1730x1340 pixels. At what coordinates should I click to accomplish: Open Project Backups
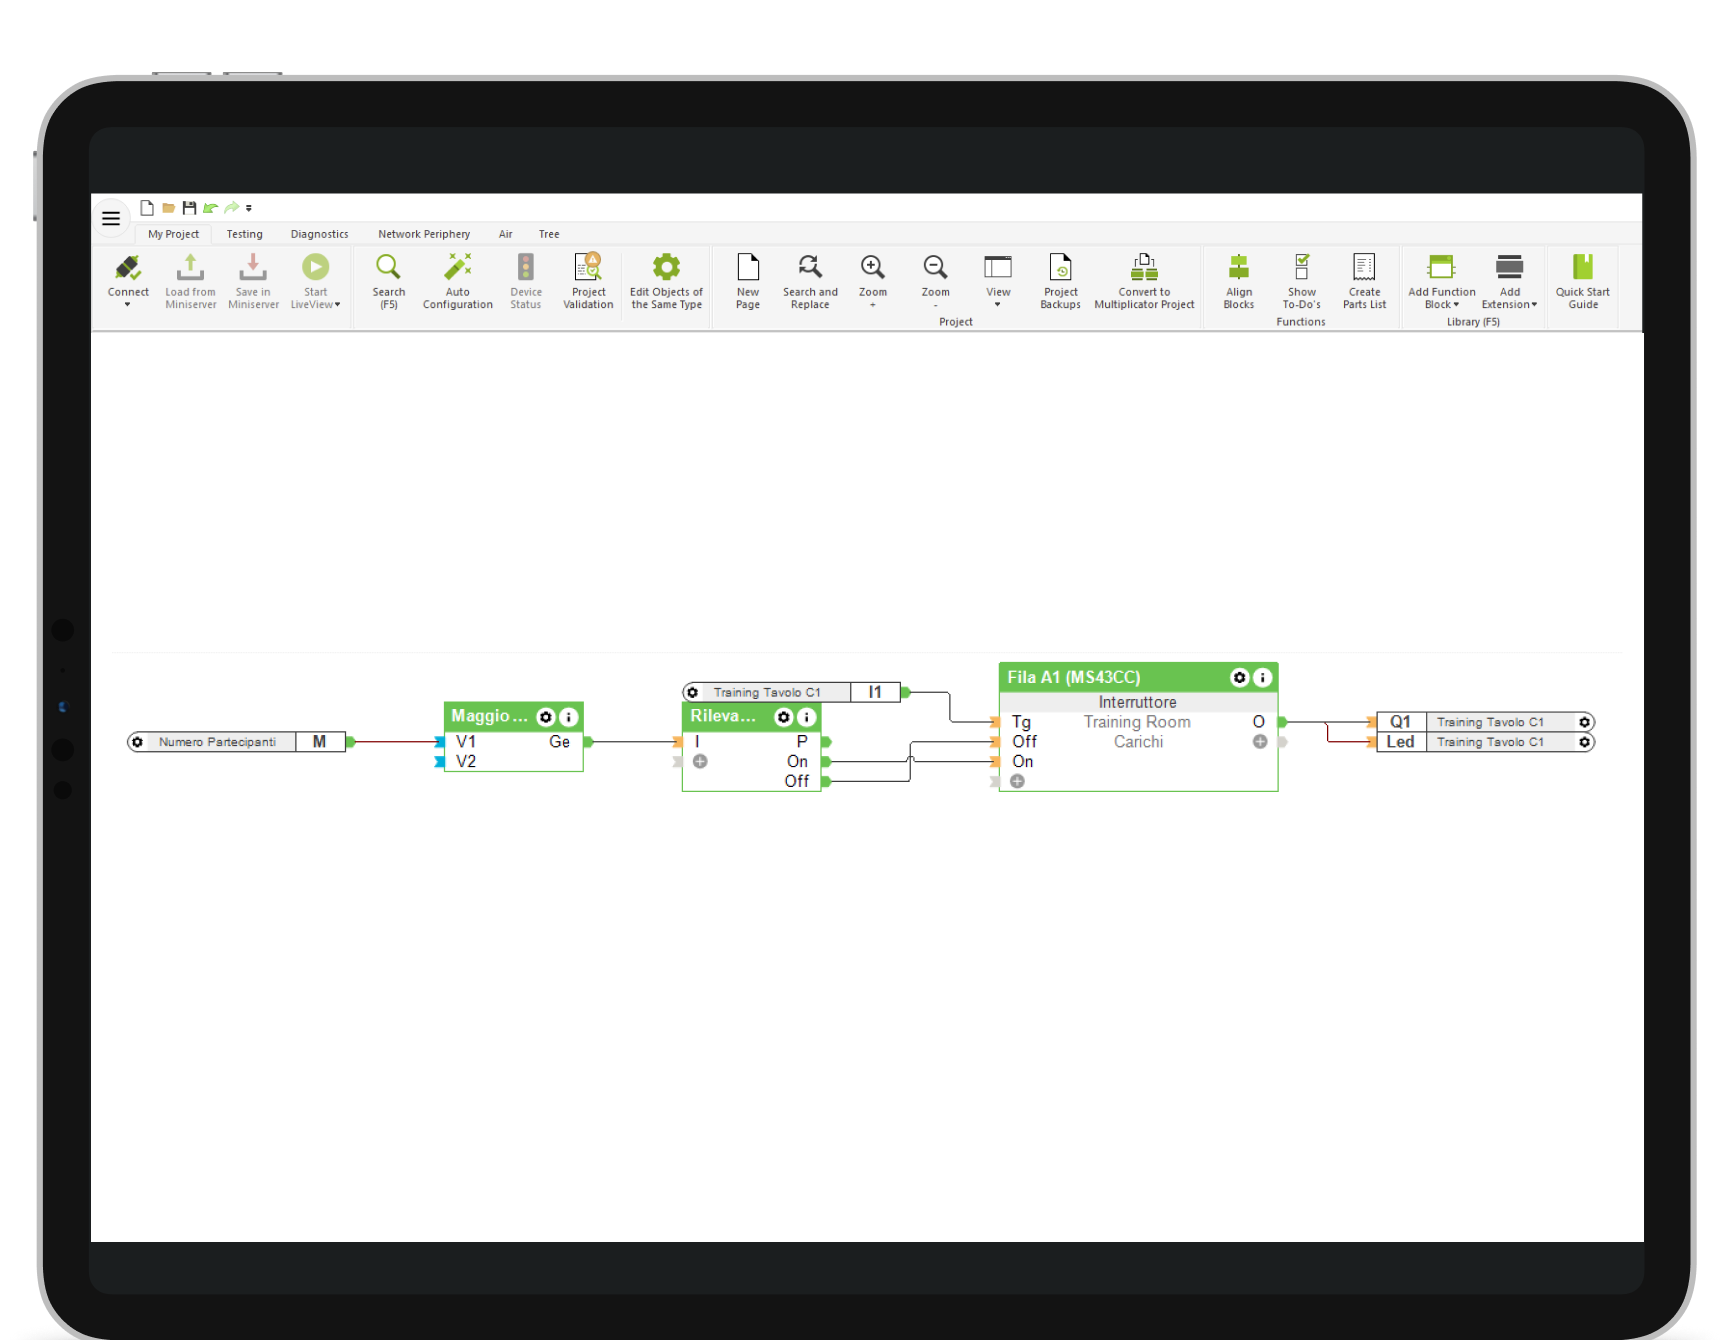(x=1060, y=280)
